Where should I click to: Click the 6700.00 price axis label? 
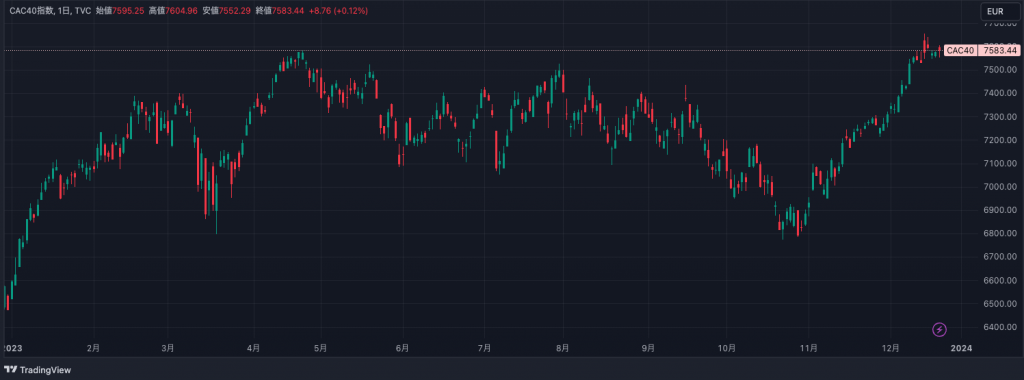point(1000,257)
